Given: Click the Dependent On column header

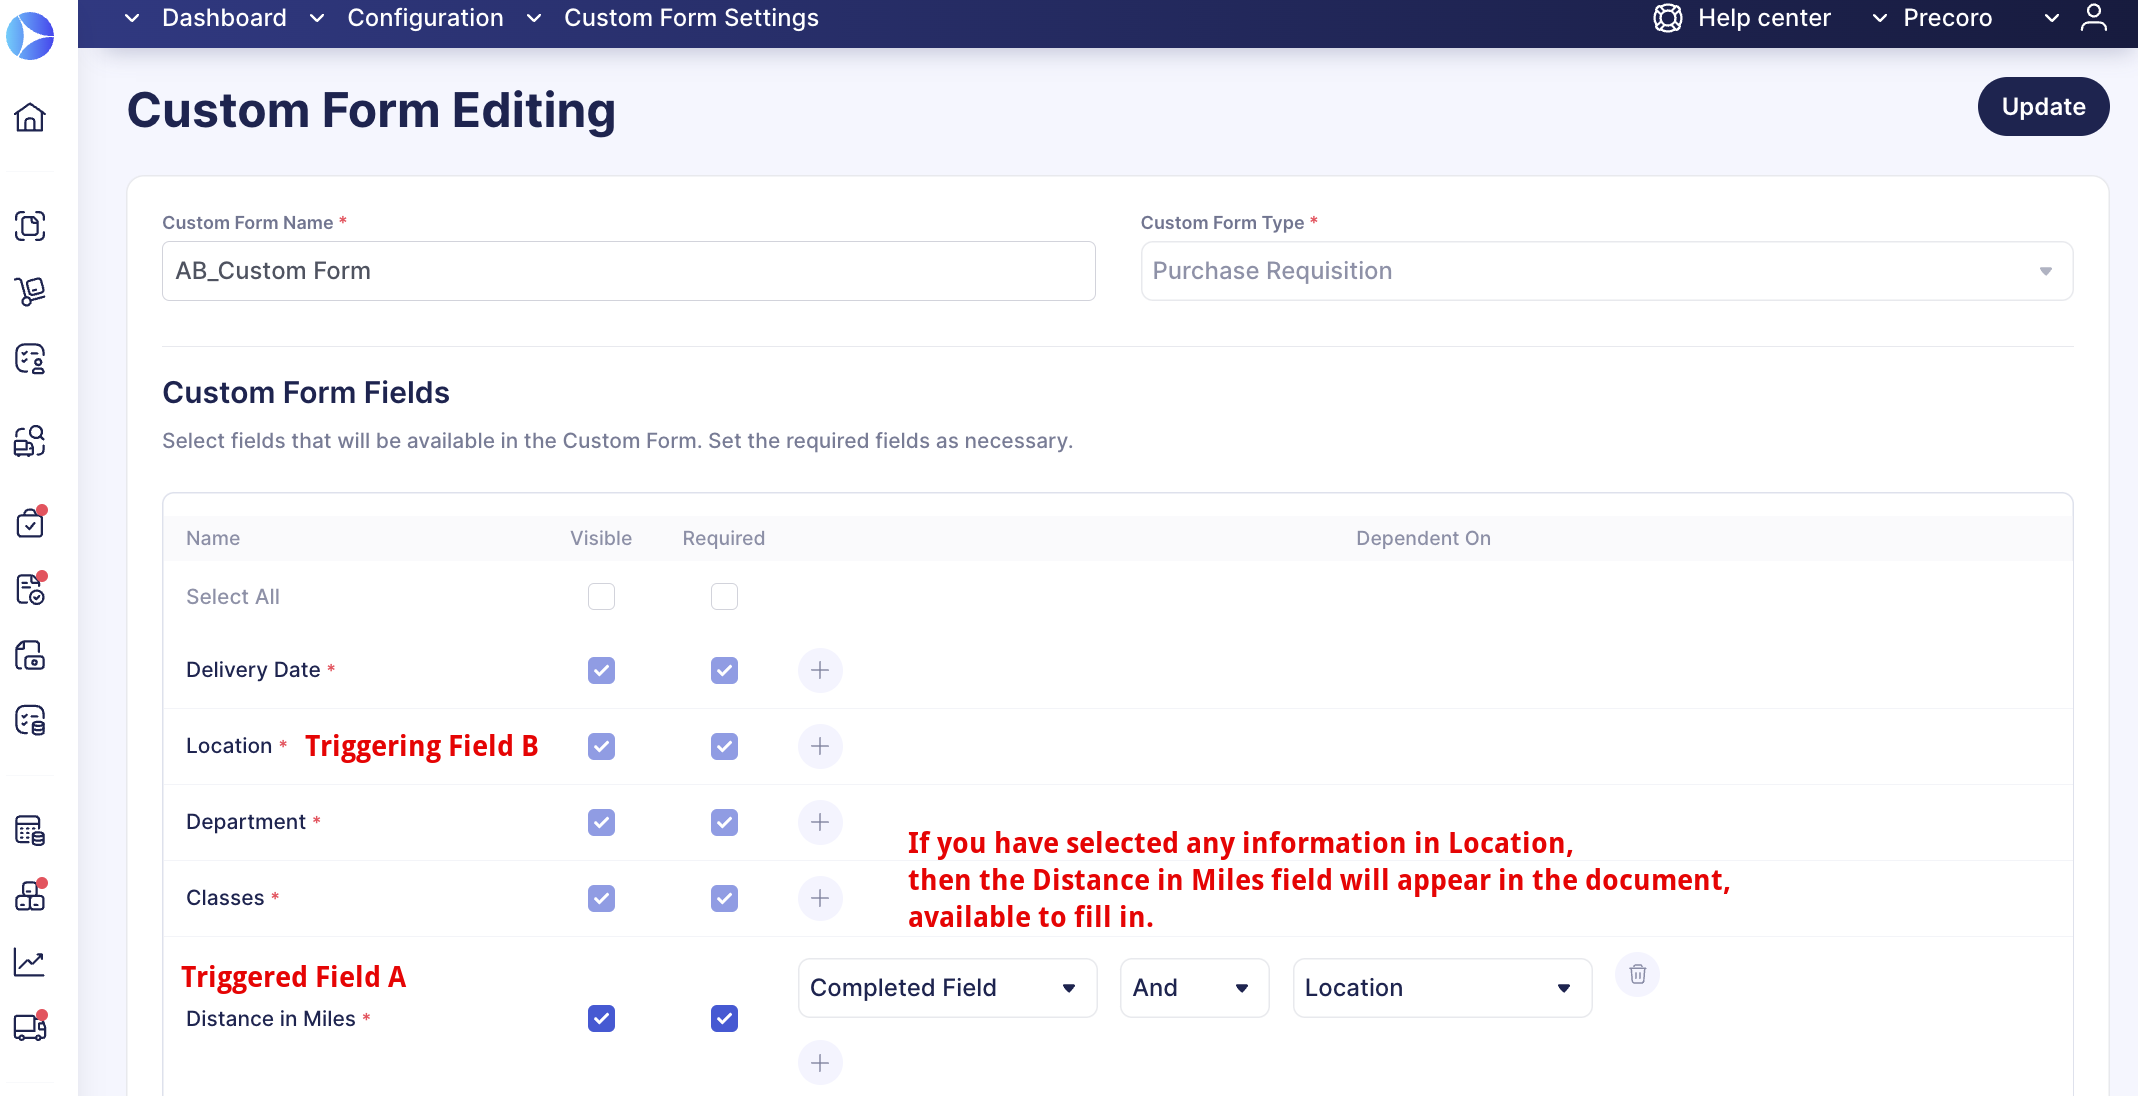Looking at the screenshot, I should (x=1423, y=538).
